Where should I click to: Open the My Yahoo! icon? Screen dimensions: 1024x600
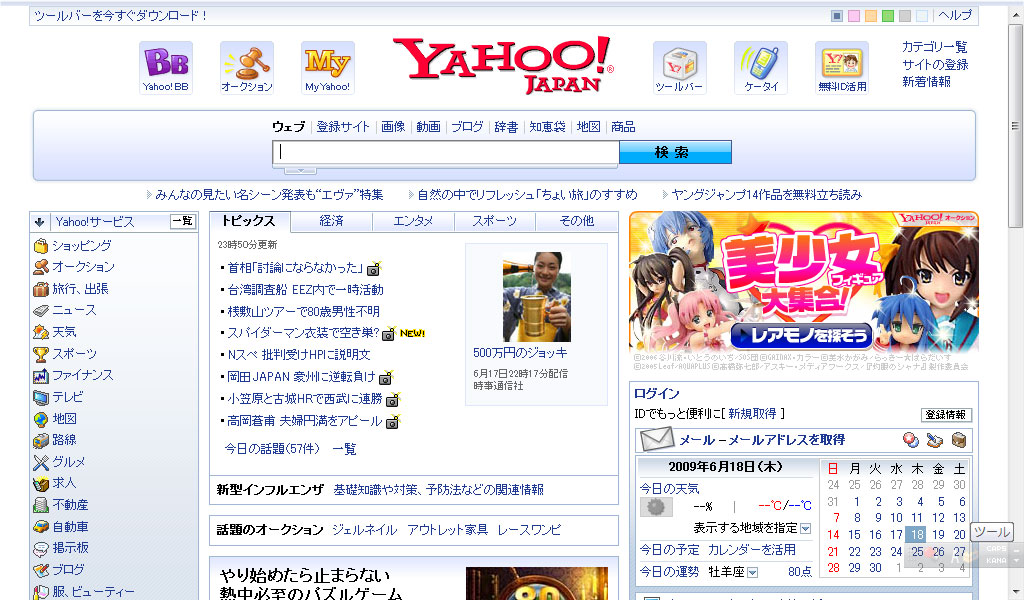coord(328,68)
